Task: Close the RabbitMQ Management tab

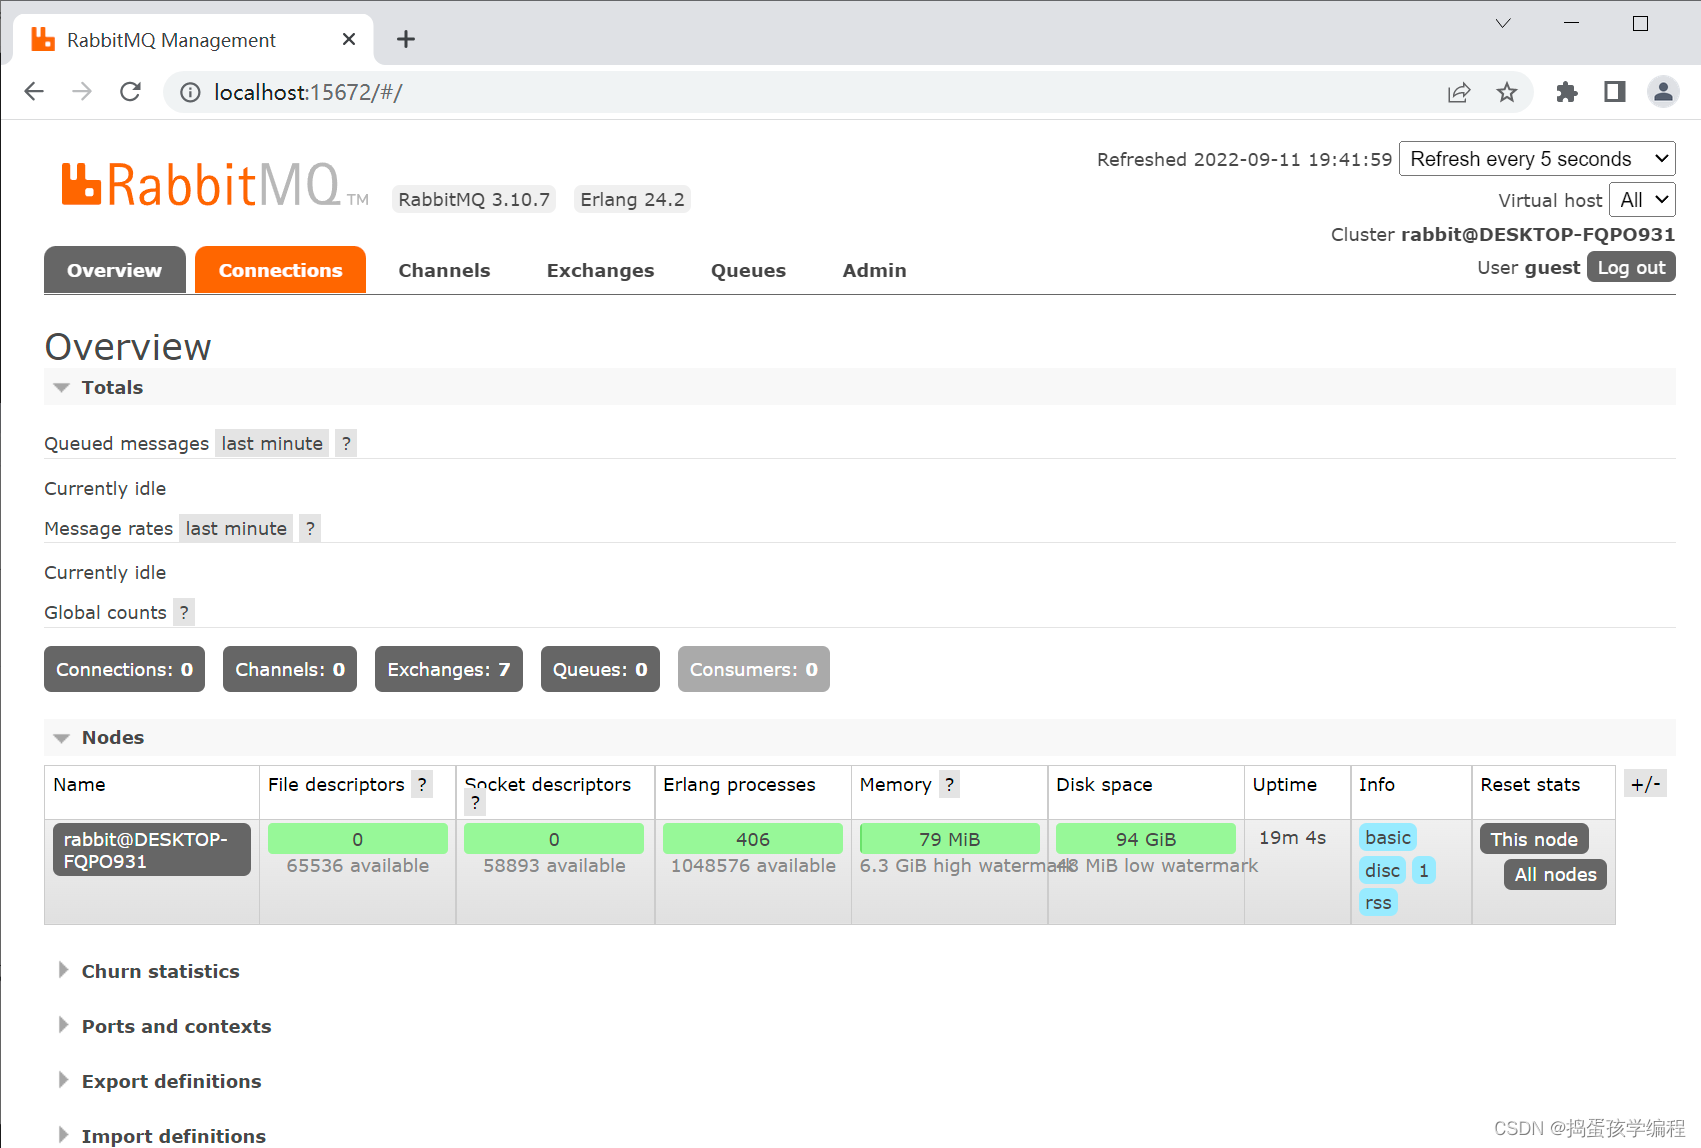Action: (x=349, y=39)
